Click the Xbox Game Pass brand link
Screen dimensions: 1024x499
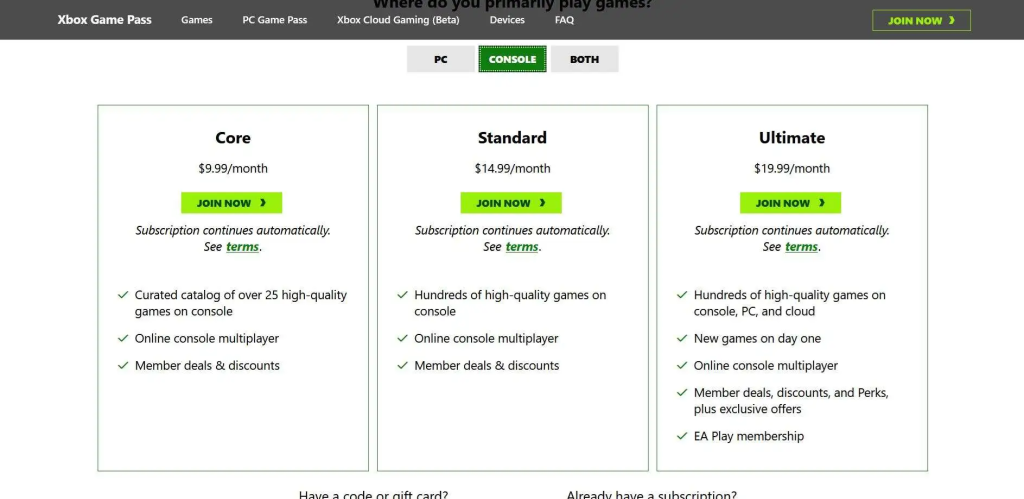click(x=105, y=20)
